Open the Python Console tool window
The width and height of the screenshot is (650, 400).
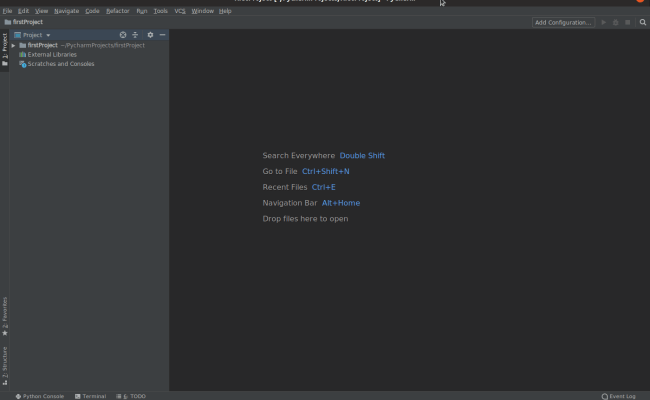(40, 396)
